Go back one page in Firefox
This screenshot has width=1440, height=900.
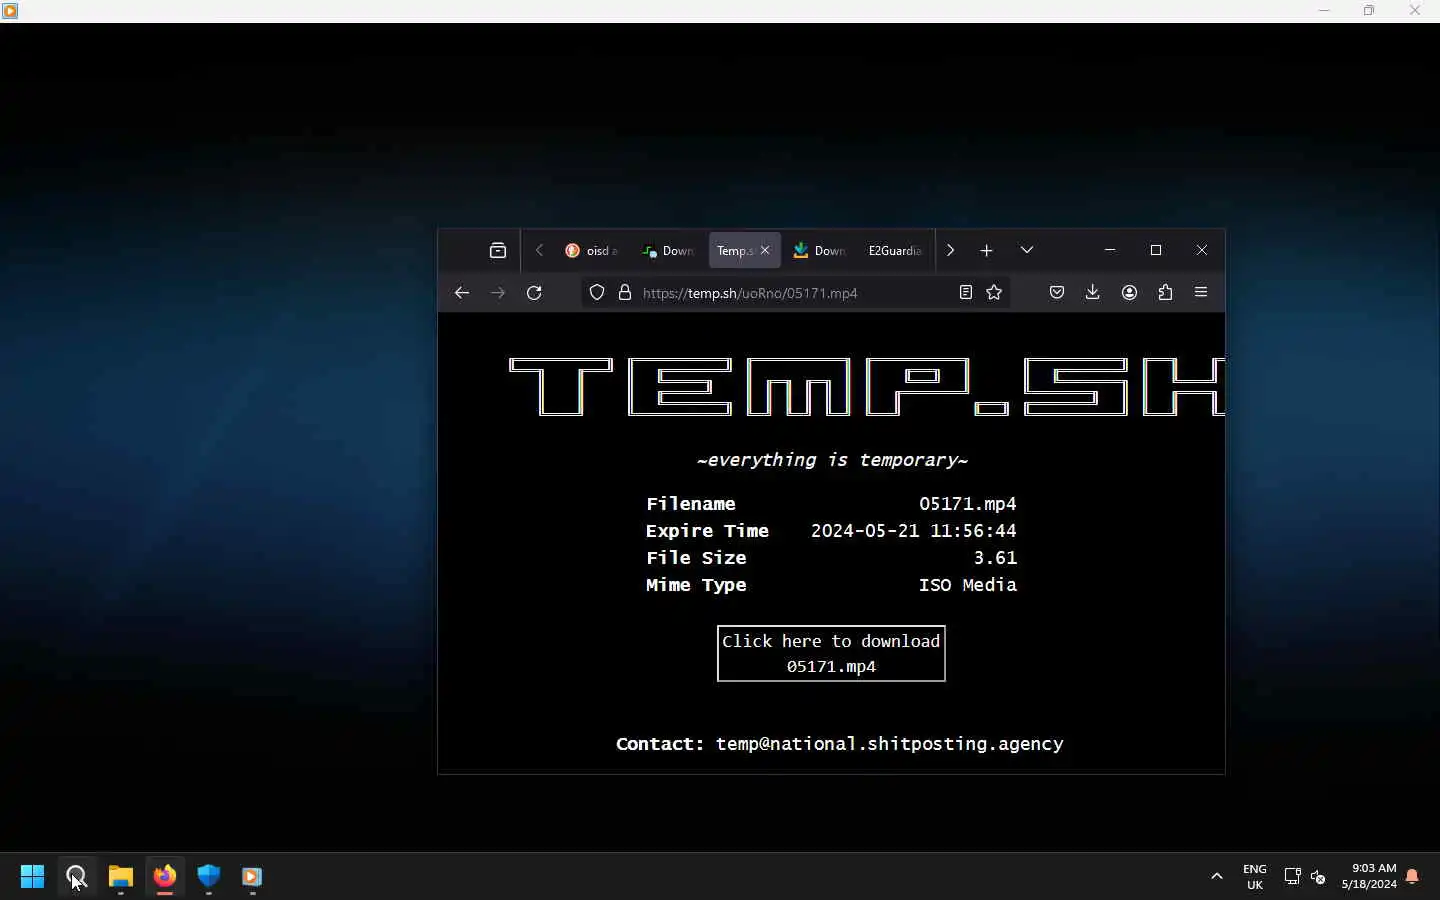tap(461, 293)
